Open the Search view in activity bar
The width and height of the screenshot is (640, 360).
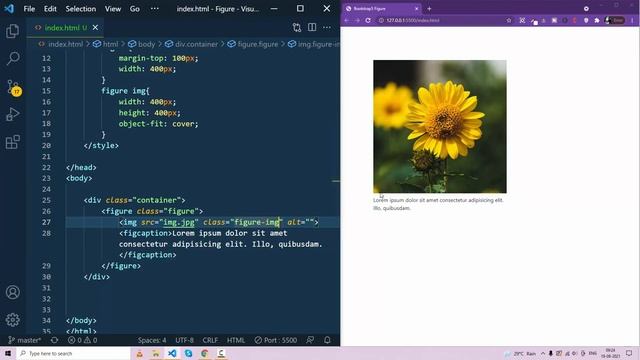(13, 58)
